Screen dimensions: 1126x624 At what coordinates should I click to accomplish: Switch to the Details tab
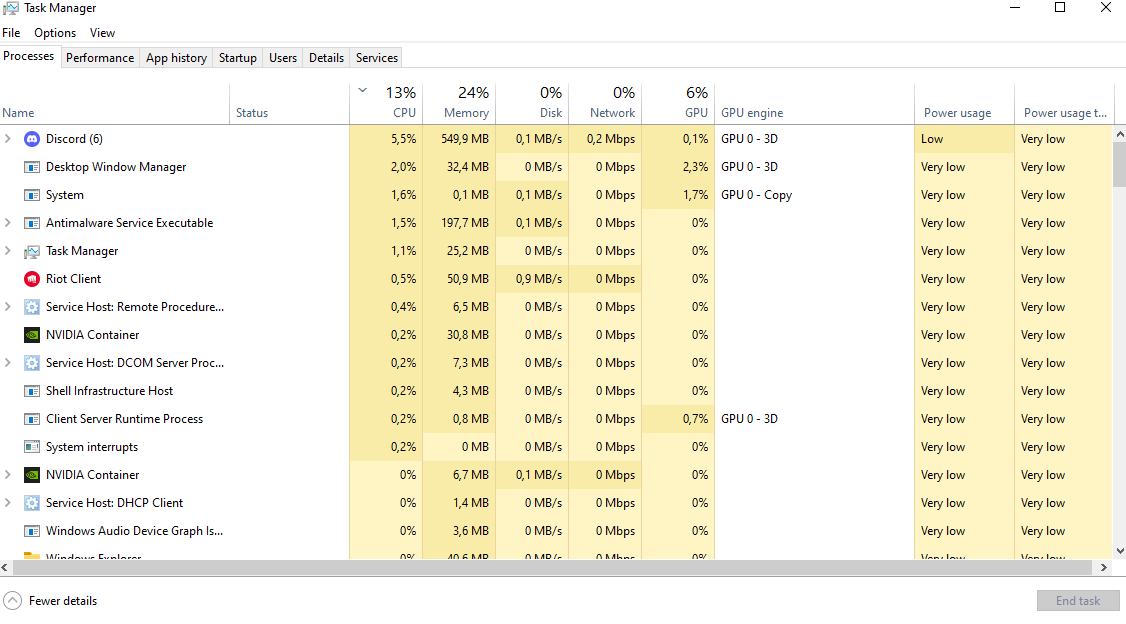[327, 57]
